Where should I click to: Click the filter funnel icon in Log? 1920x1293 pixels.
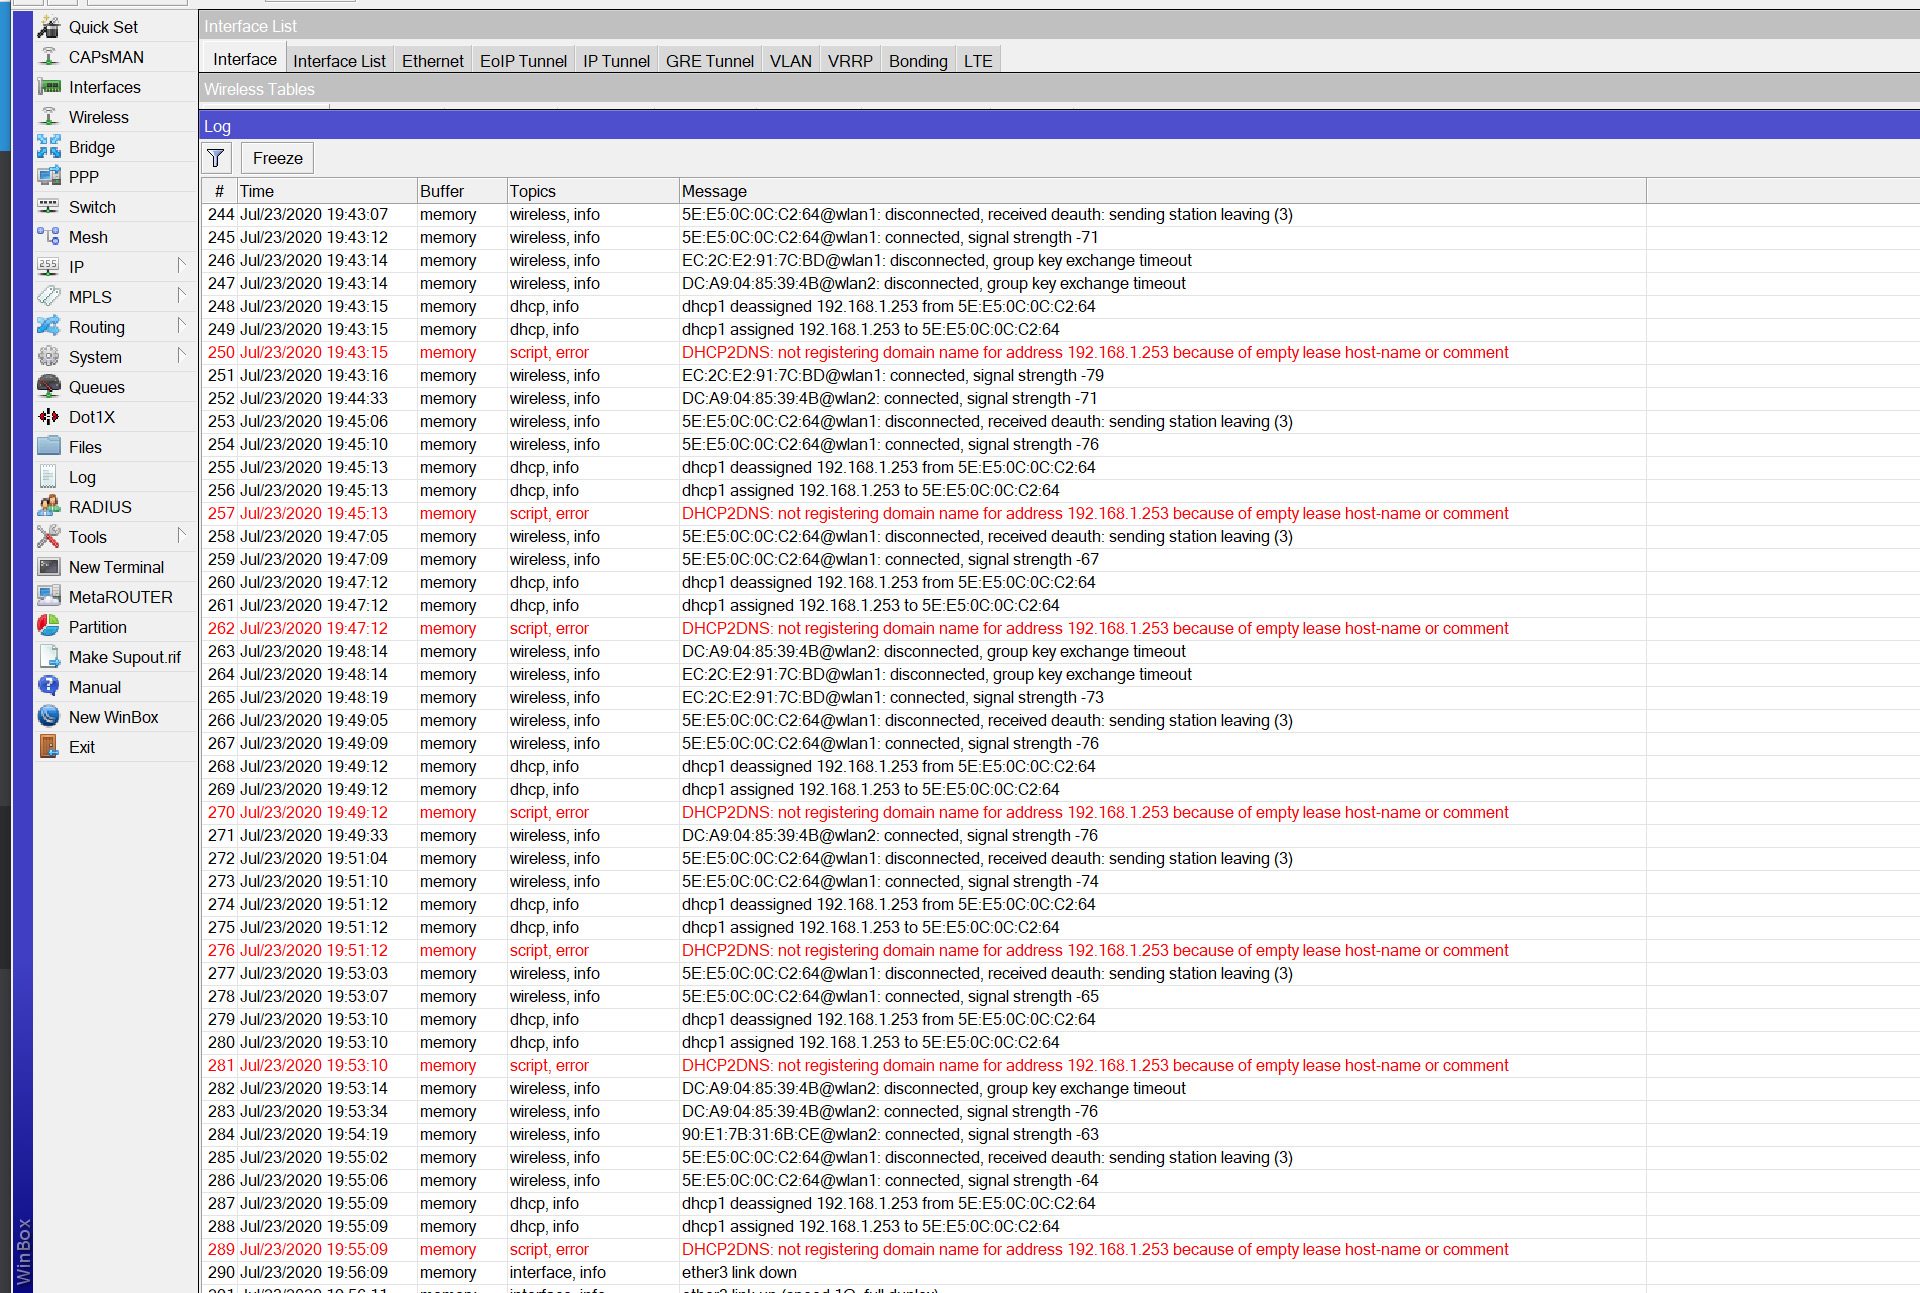tap(216, 158)
